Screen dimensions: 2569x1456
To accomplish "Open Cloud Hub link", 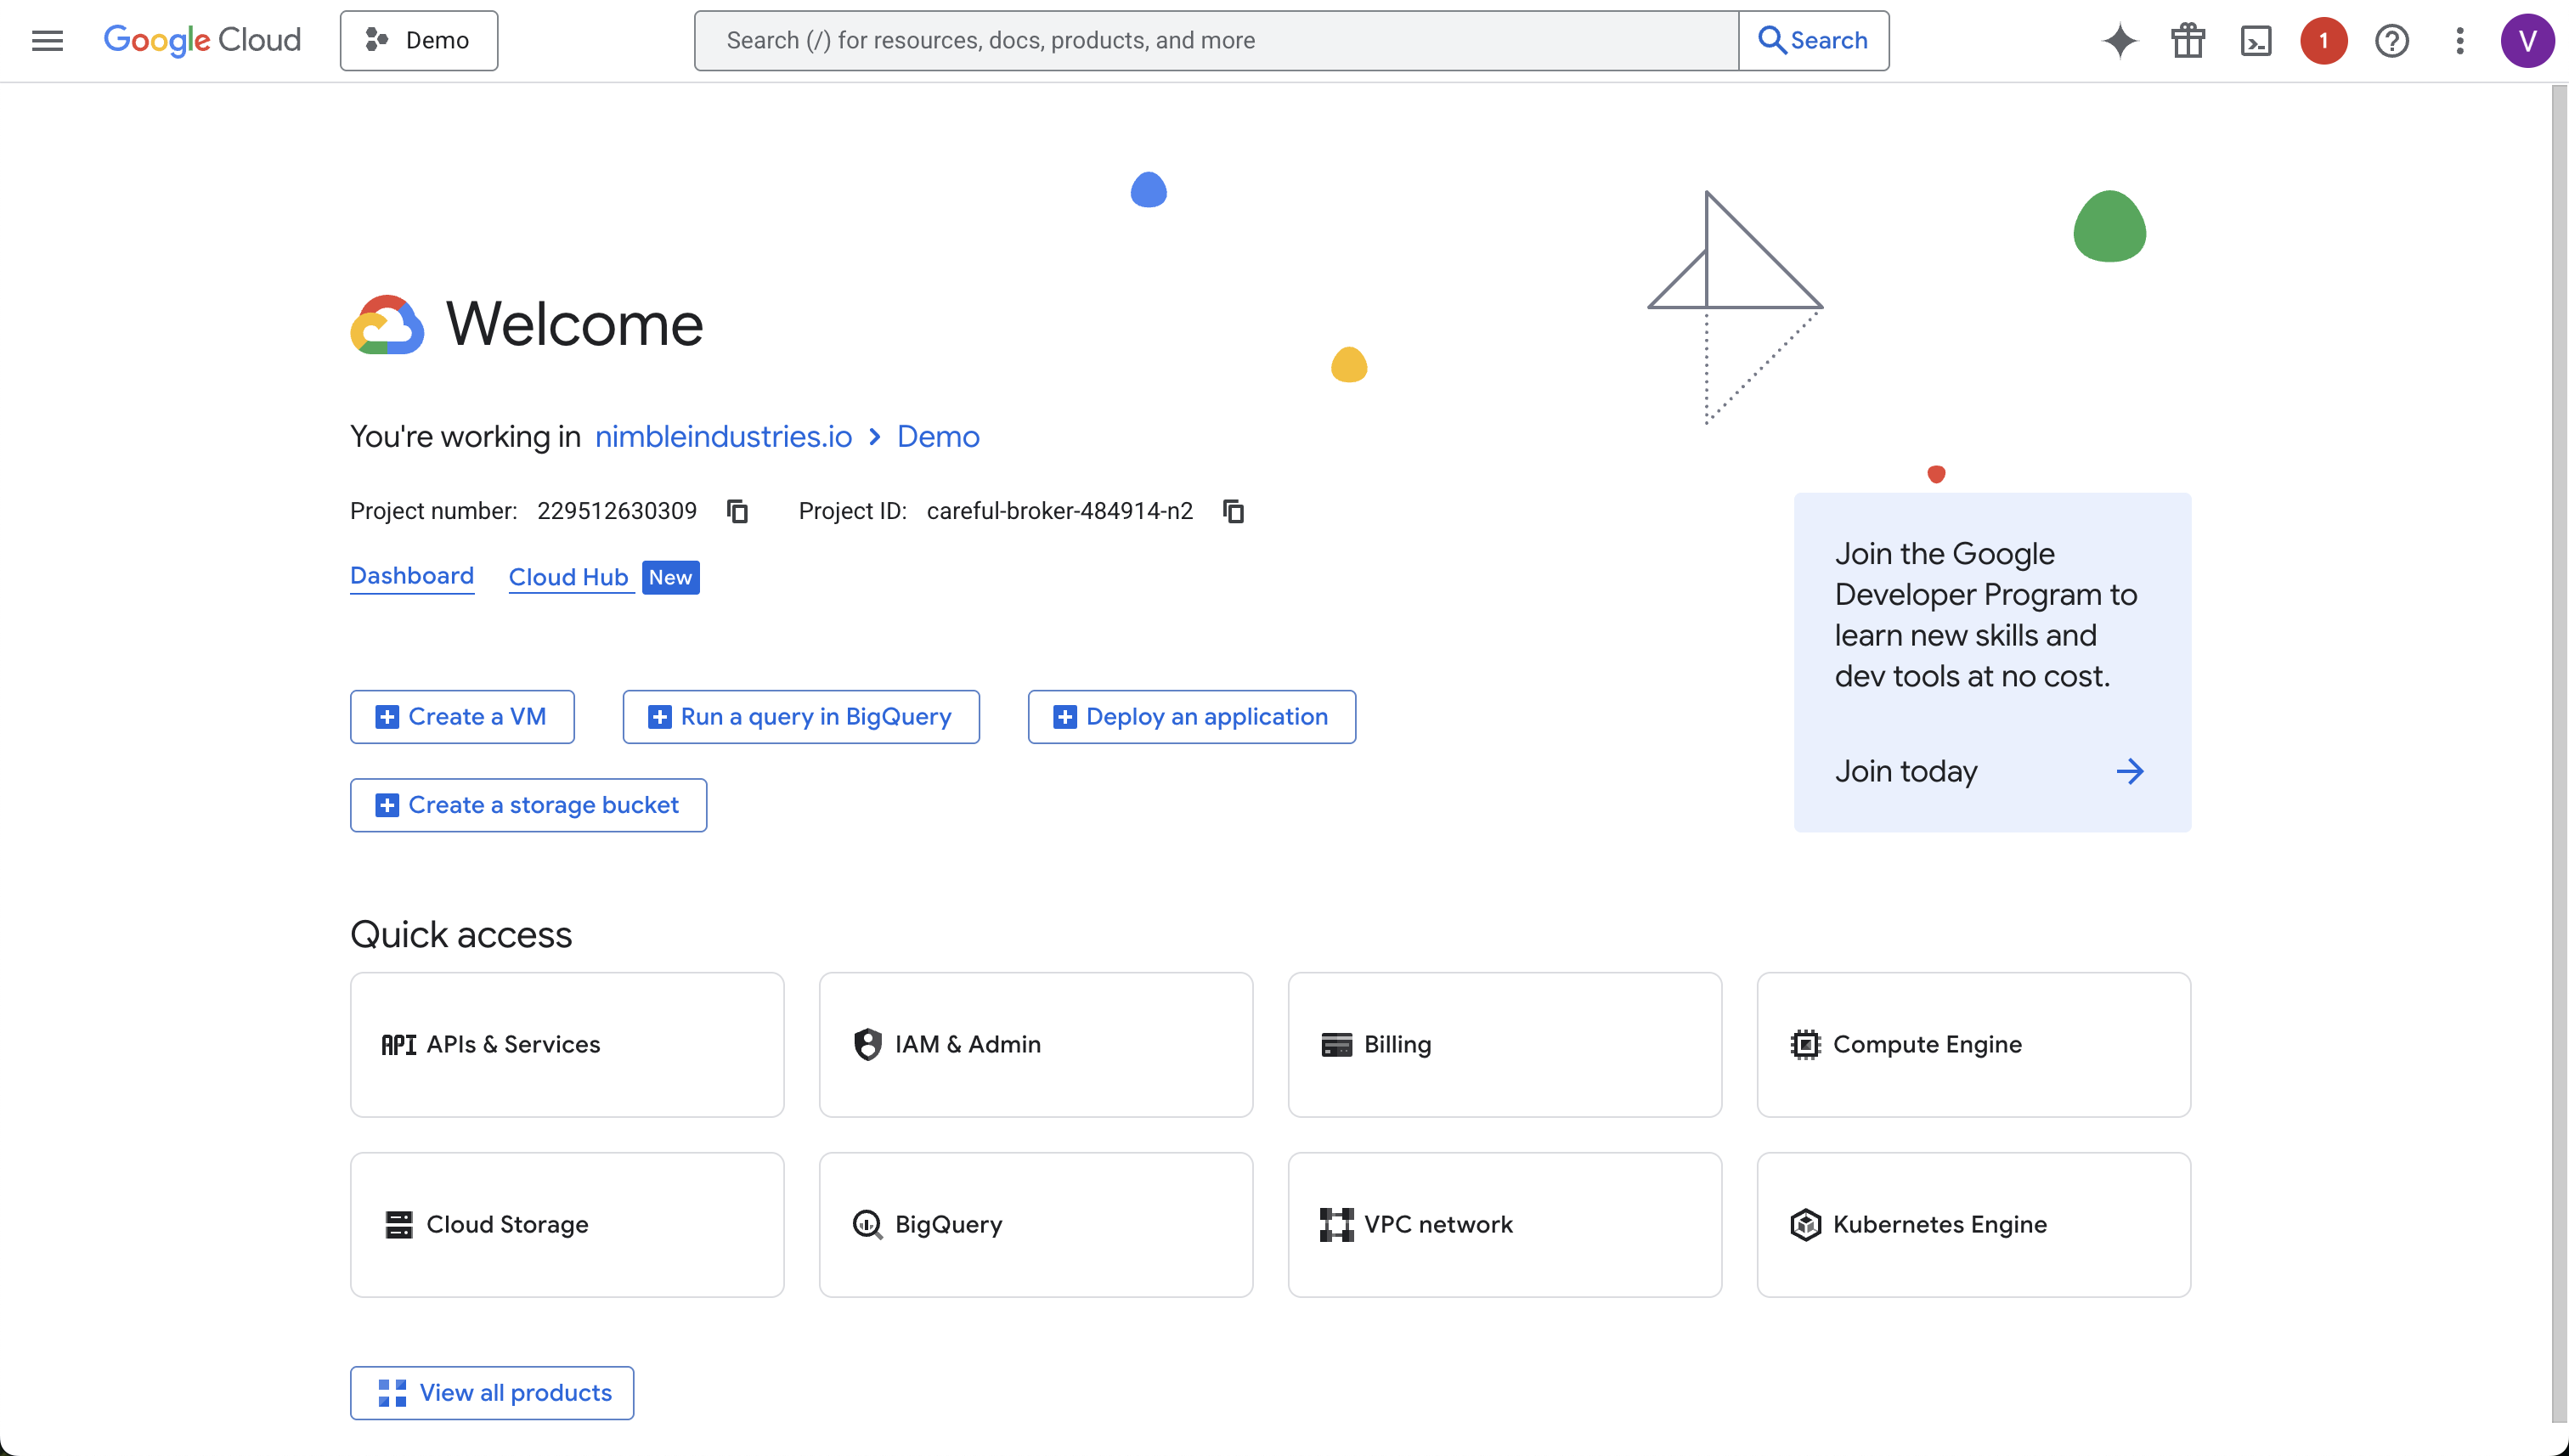I will tap(568, 577).
